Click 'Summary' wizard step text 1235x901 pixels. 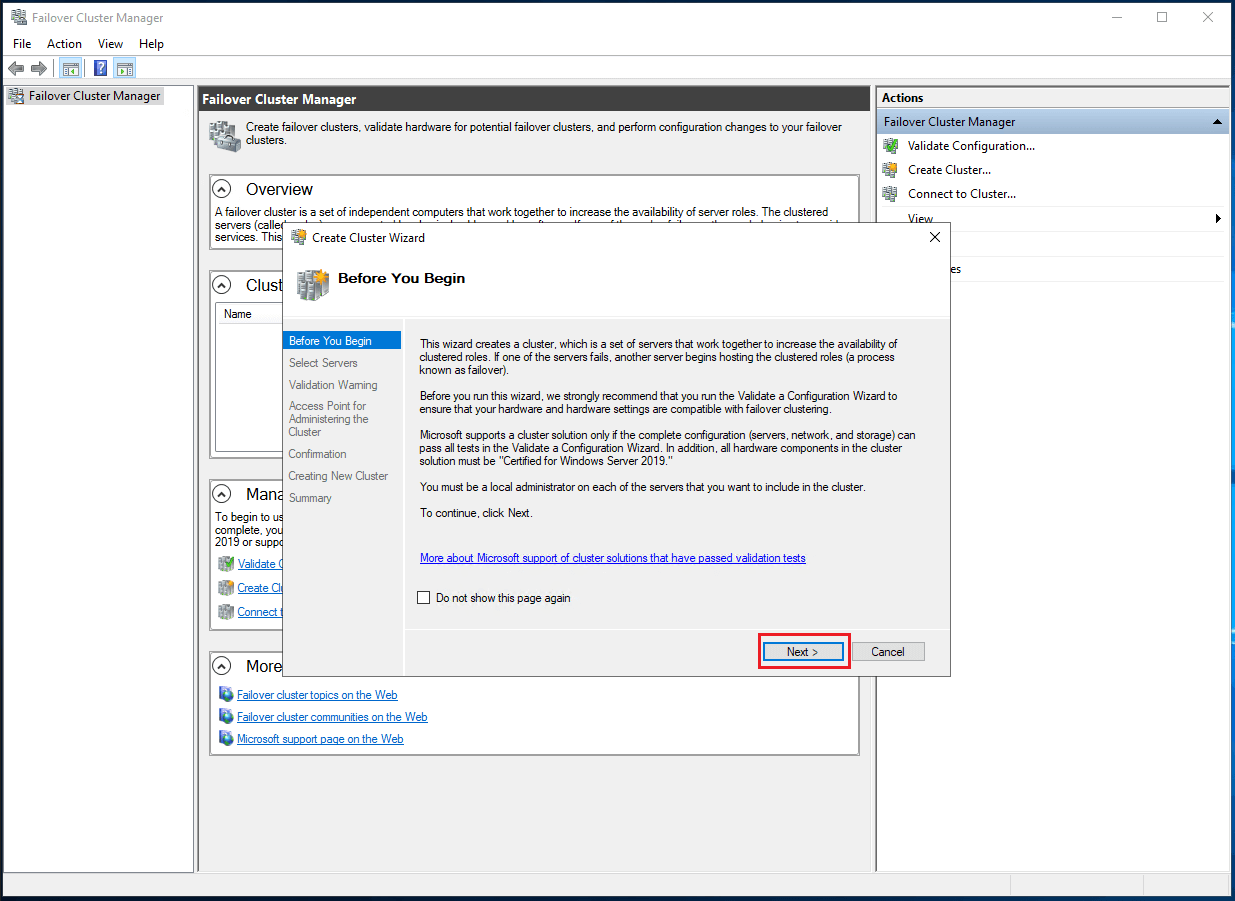[310, 498]
